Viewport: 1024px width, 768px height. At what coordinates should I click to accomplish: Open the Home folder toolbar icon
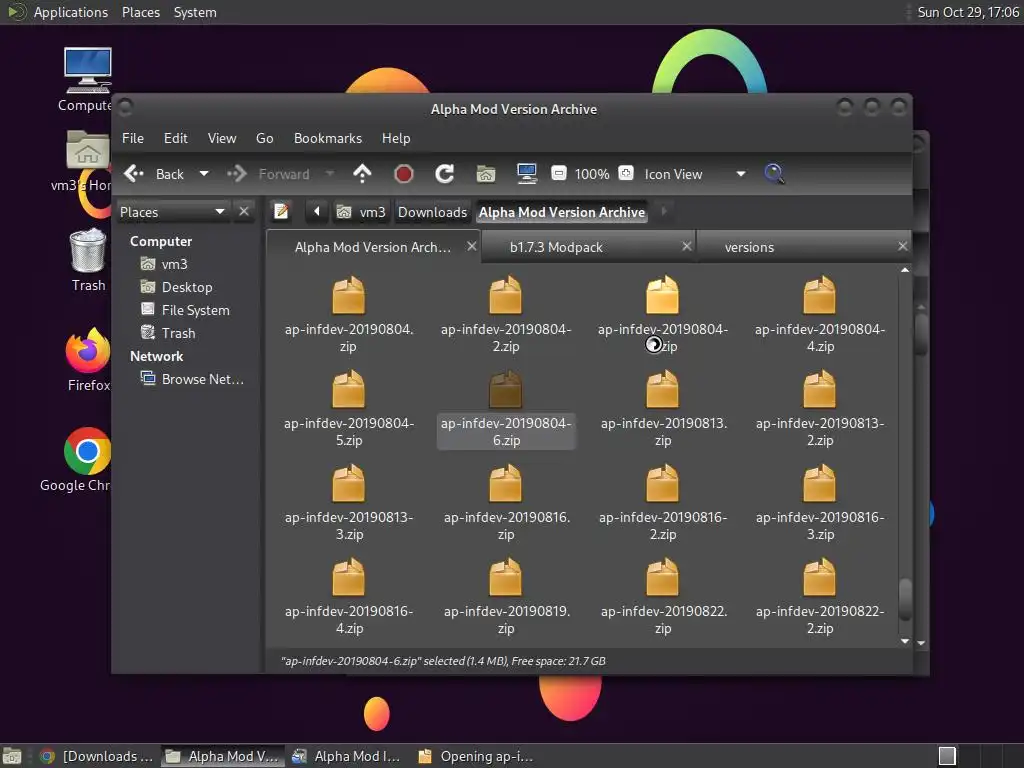point(485,174)
